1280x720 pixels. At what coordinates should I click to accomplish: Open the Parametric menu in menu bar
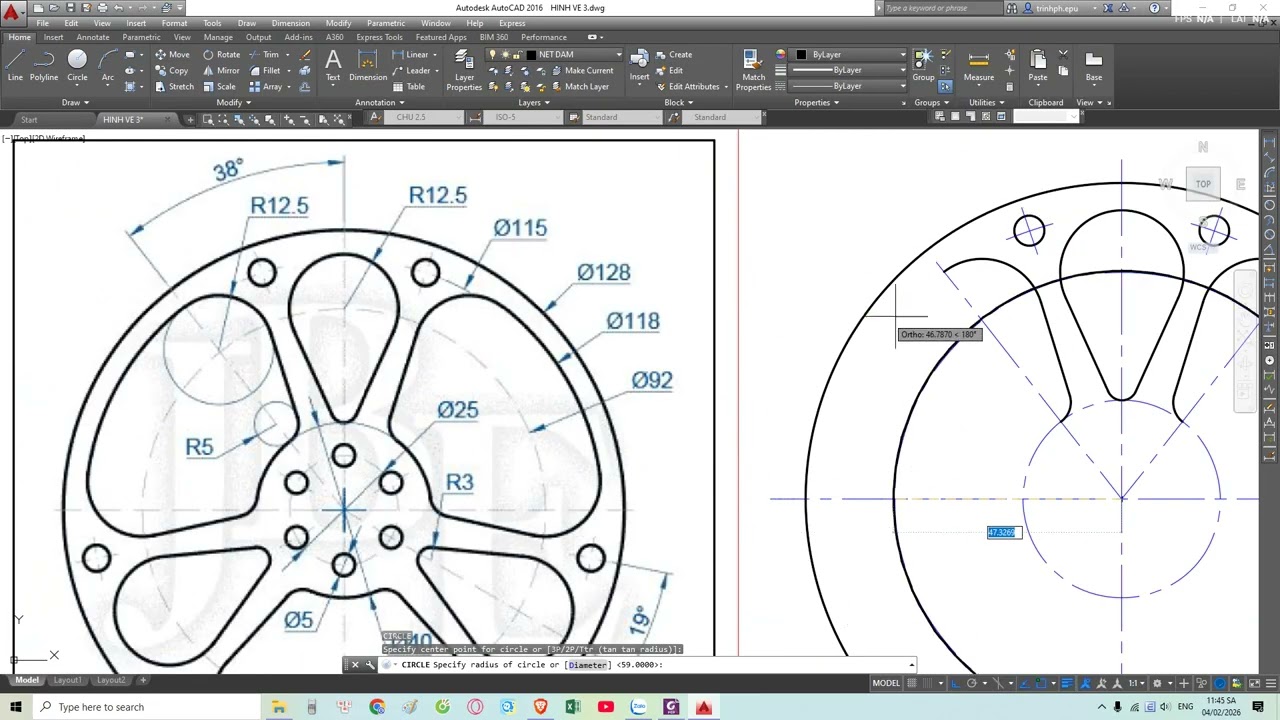385,23
